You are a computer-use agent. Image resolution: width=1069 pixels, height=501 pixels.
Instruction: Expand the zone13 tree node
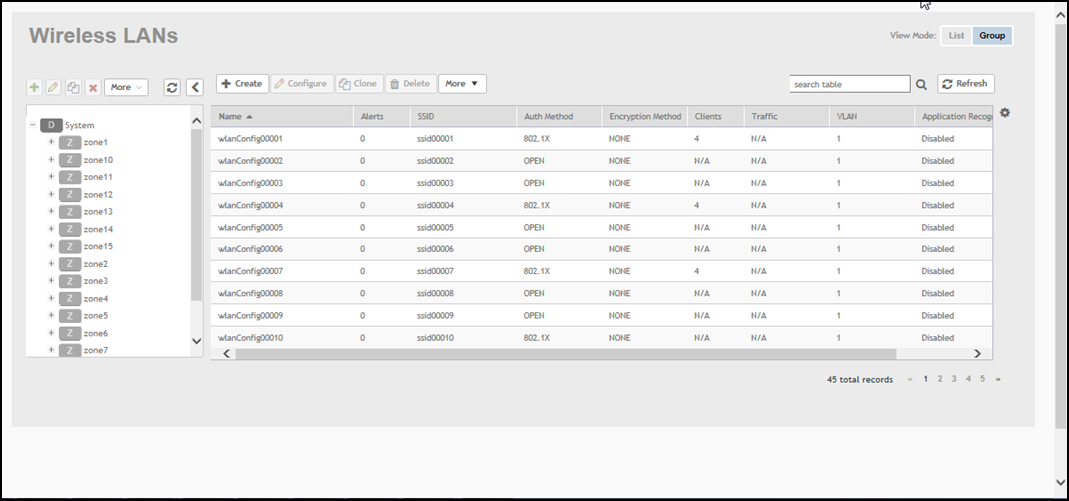pos(50,211)
